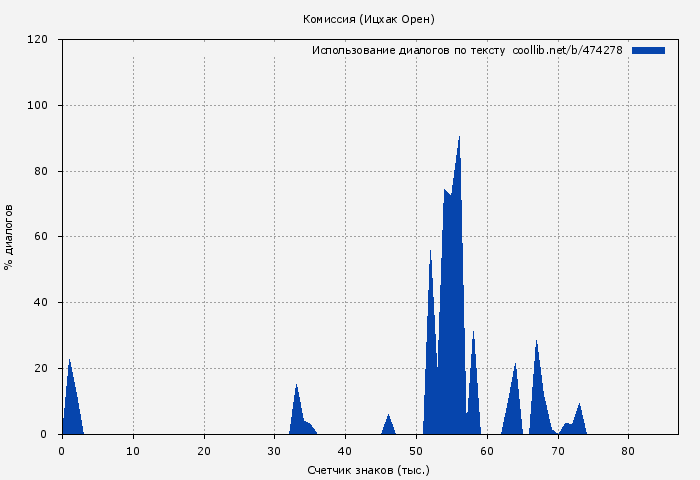Click the blue legend color swatch
The height and width of the screenshot is (480, 700).
[648, 50]
